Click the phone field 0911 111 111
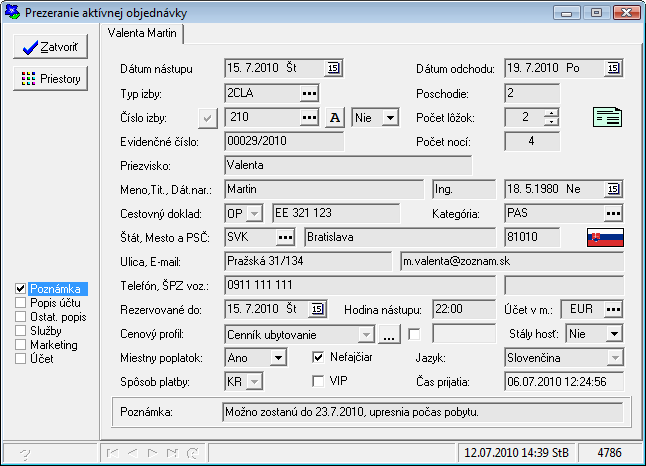The height and width of the screenshot is (466, 646). point(360,285)
